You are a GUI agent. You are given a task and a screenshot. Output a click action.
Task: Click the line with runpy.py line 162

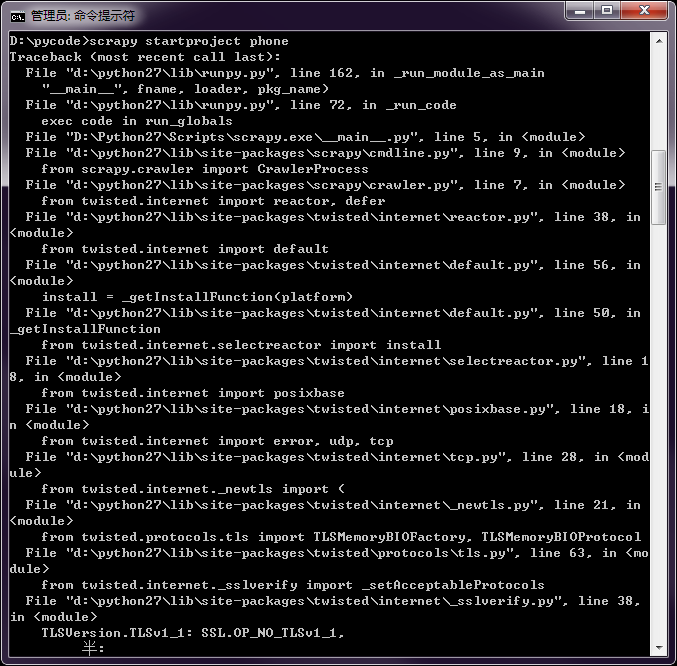click(285, 73)
